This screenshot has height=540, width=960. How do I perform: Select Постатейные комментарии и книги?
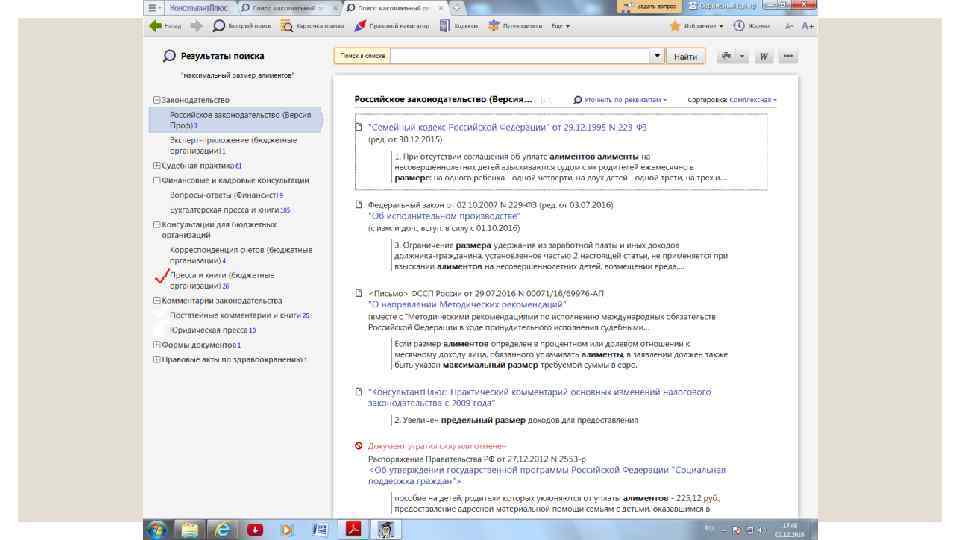(x=239, y=315)
